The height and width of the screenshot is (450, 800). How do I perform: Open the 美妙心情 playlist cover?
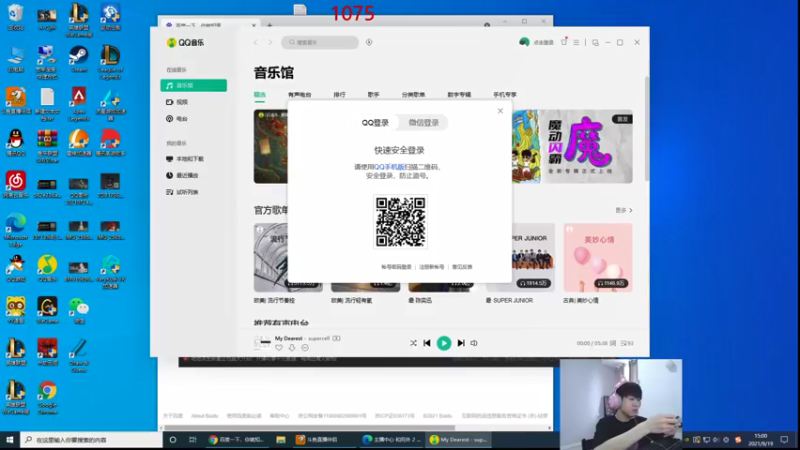pos(597,258)
